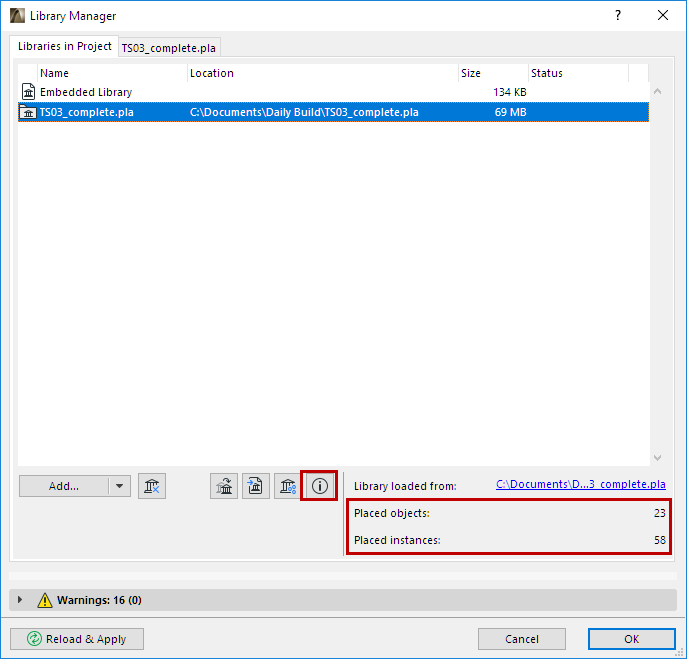The image size is (687, 659).
Task: Click the TS03_complete.pla folder icon
Action: tap(28, 113)
